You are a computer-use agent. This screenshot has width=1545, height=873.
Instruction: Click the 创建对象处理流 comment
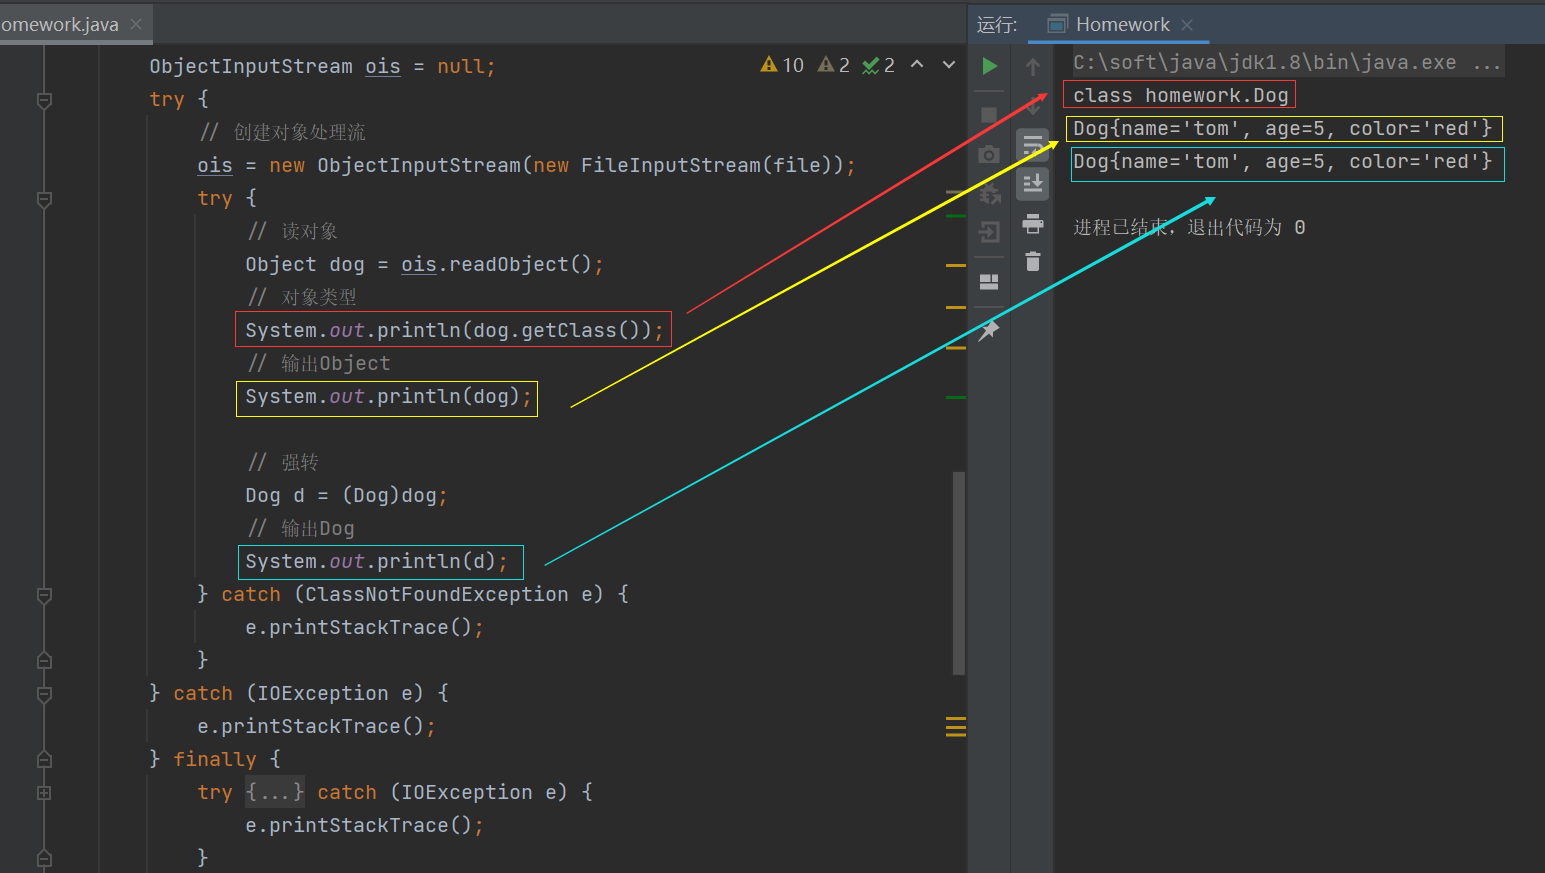[x=282, y=132]
